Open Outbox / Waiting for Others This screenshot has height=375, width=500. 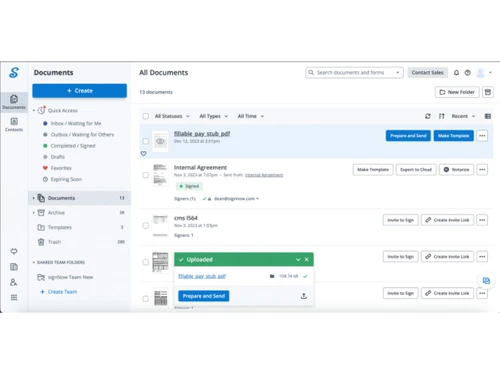click(x=82, y=135)
